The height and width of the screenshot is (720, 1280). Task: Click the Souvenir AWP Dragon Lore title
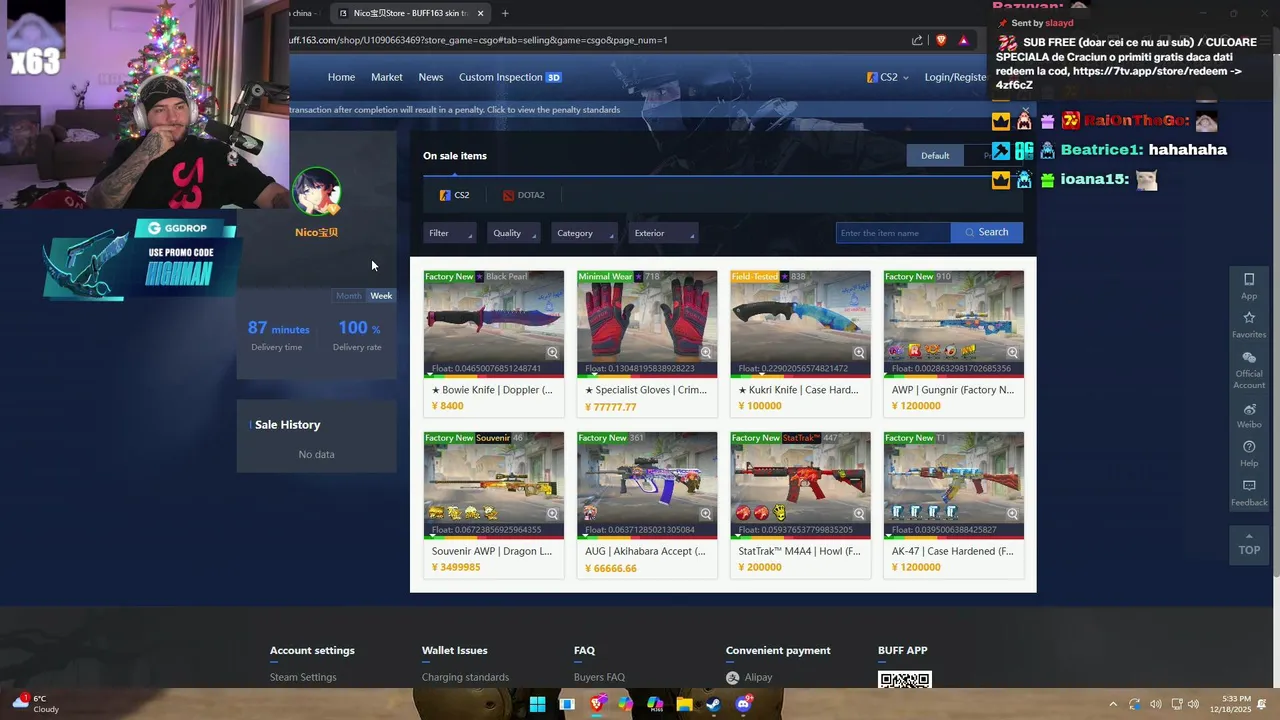(492, 551)
